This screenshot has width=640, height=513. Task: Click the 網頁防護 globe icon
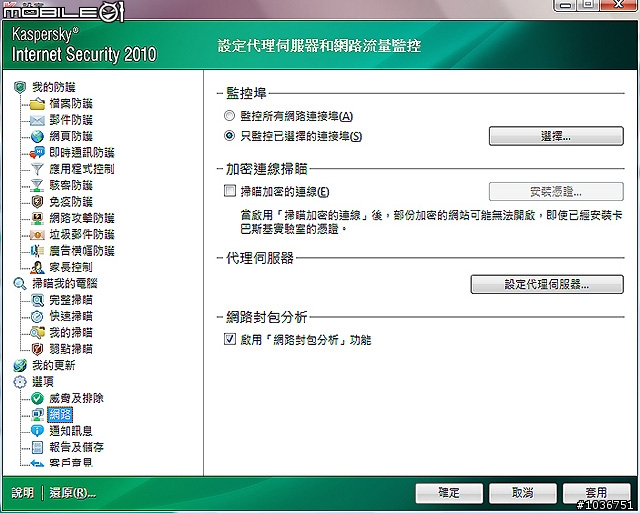(37, 136)
